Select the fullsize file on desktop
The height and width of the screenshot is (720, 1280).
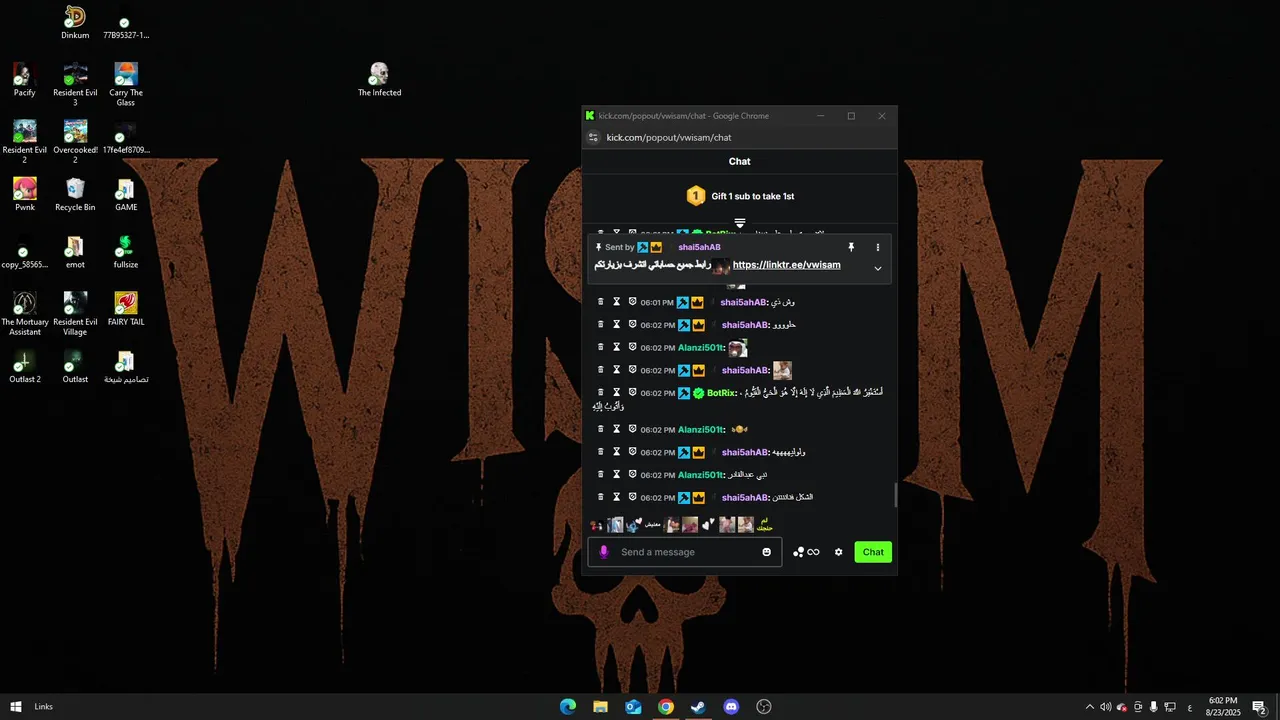click(125, 252)
